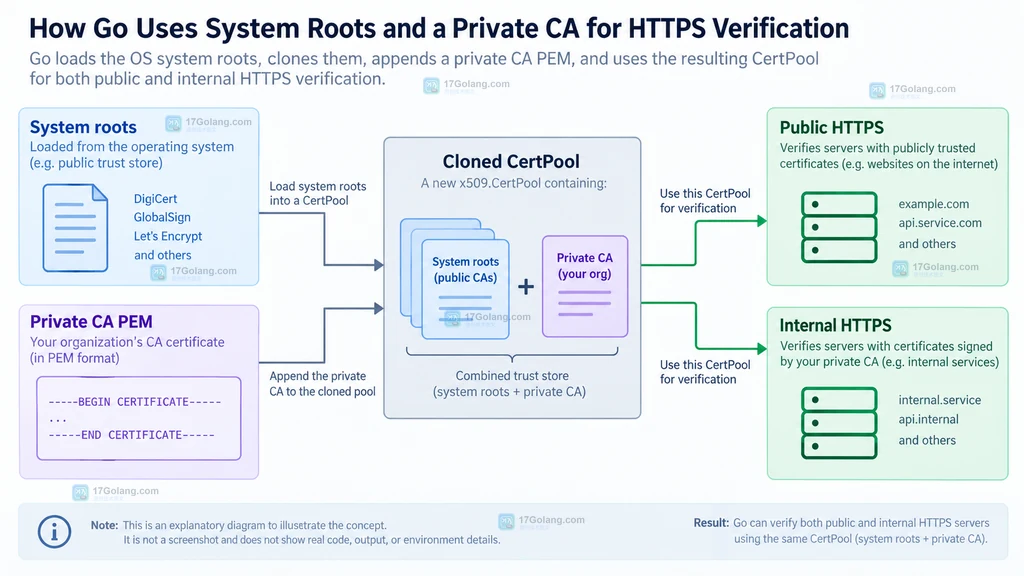Click the "api.service.com" host name
The width and height of the screenshot is (1024, 576).
(940, 223)
